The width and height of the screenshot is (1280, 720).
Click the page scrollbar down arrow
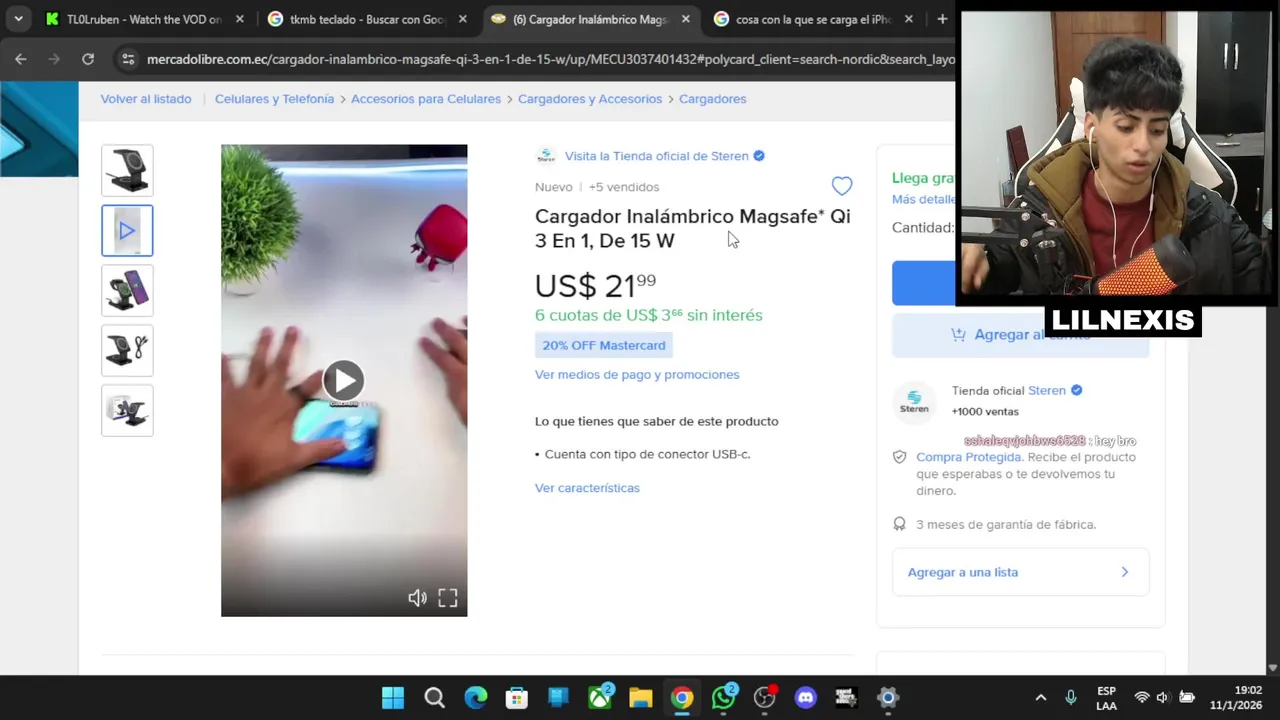1272,667
